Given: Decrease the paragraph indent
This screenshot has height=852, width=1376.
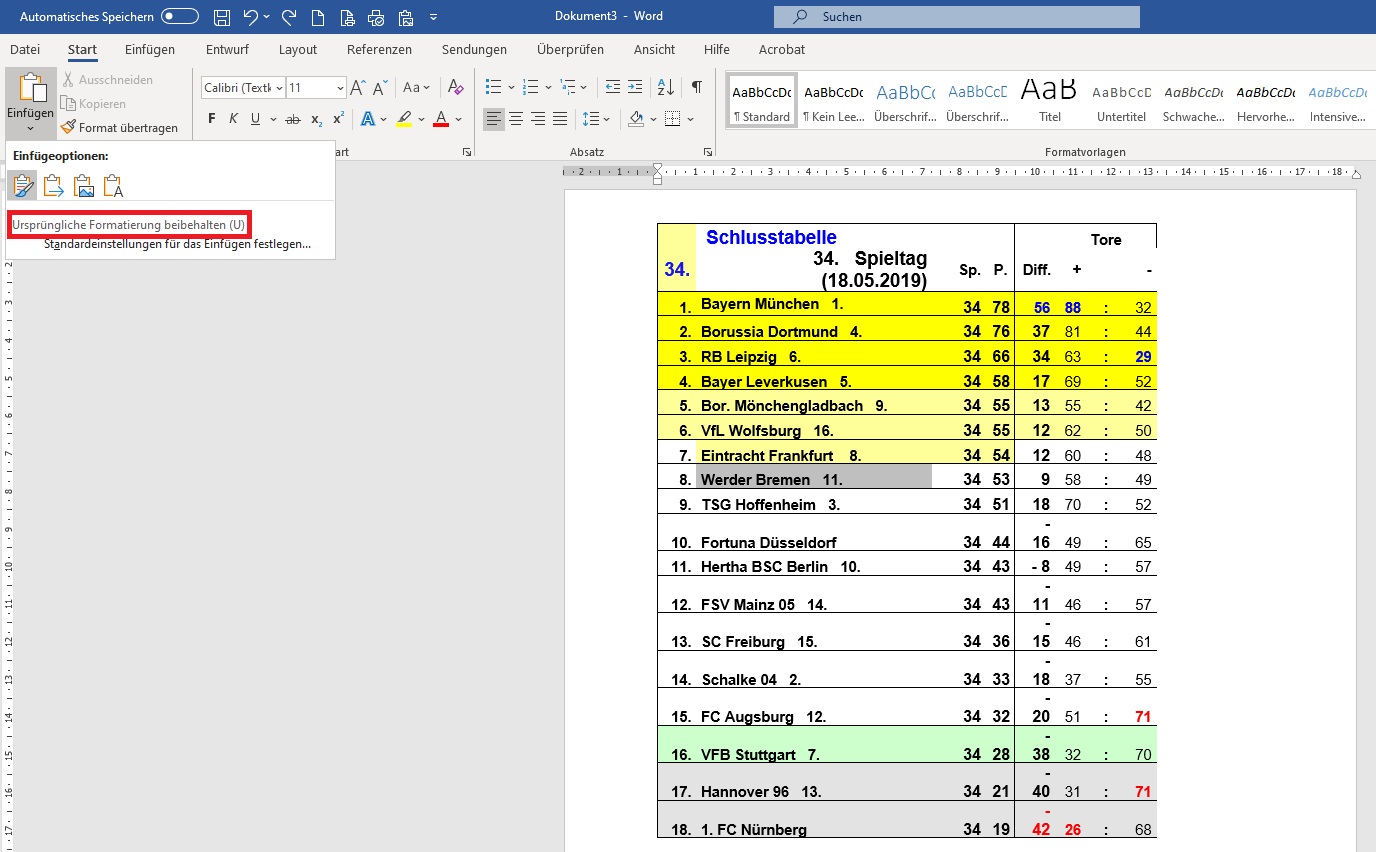Looking at the screenshot, I should 612,88.
